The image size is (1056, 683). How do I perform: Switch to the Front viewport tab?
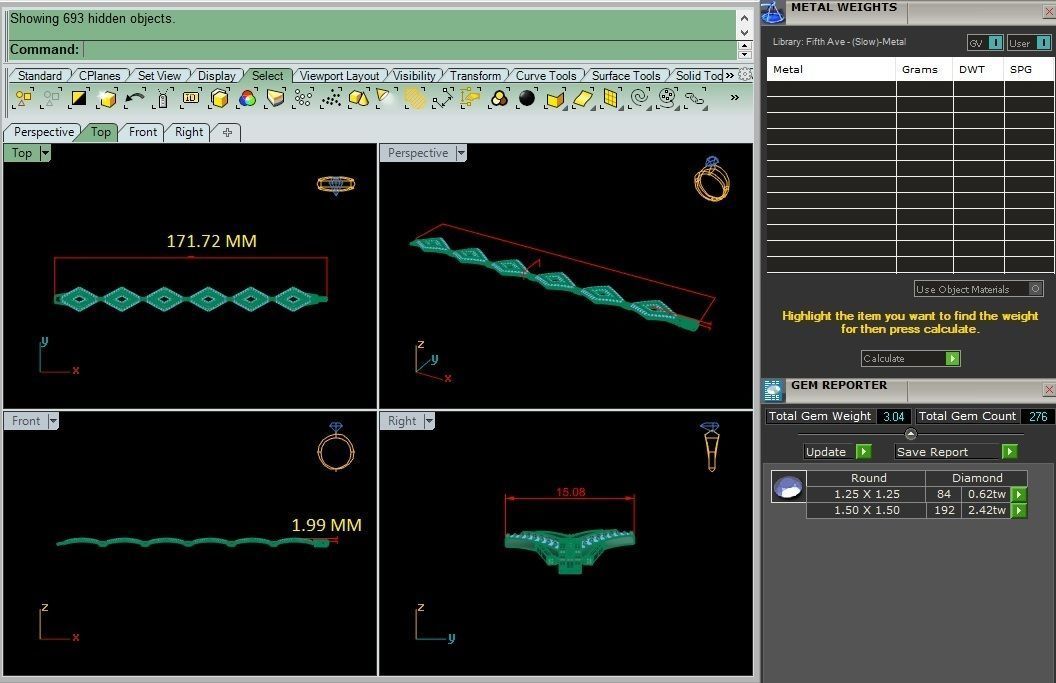(x=143, y=132)
